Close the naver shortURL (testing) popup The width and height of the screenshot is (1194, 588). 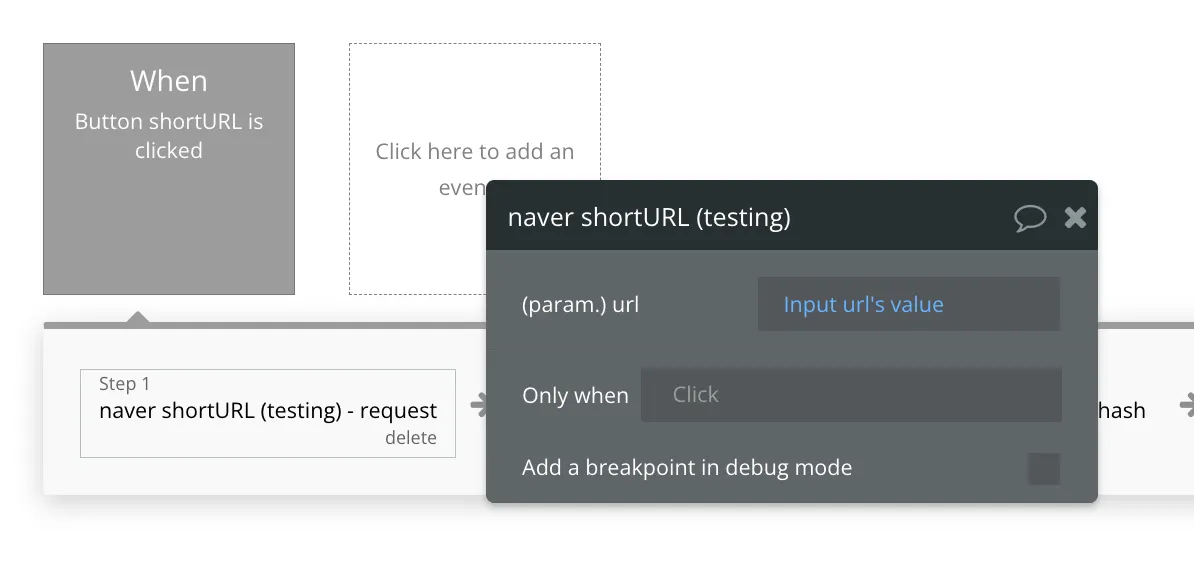(x=1075, y=217)
